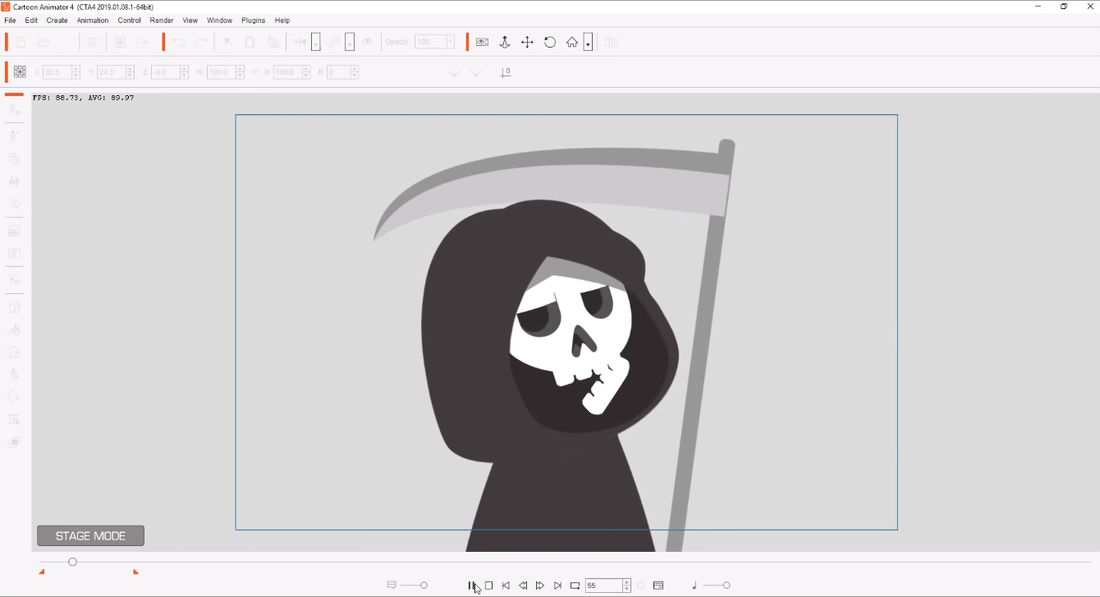Expand dropdown arrow beside the home view icon

(x=588, y=43)
